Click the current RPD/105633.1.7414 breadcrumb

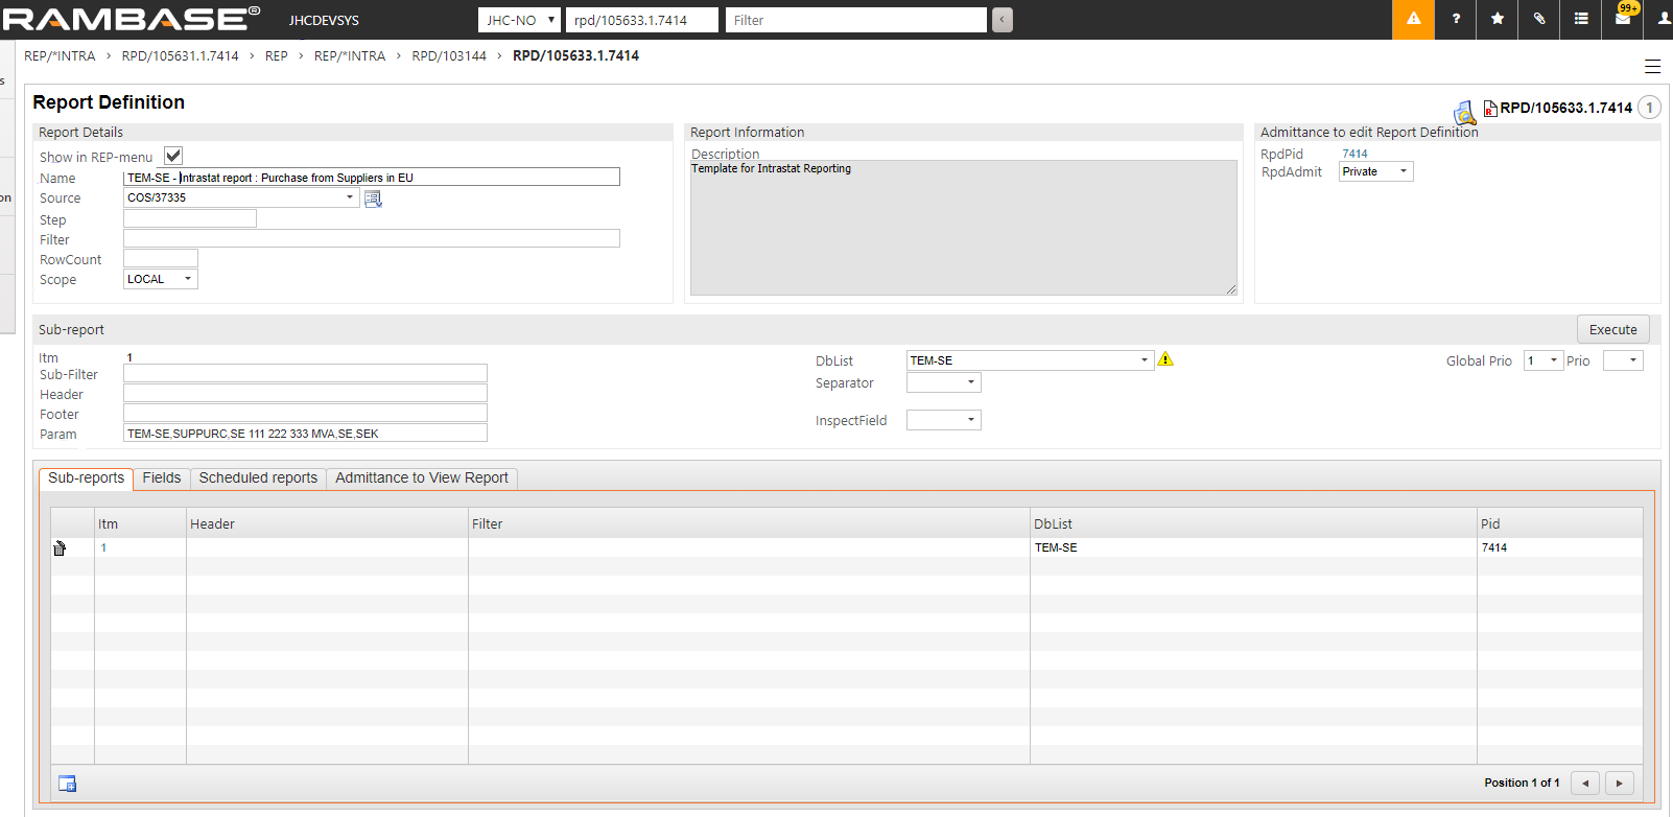point(576,56)
